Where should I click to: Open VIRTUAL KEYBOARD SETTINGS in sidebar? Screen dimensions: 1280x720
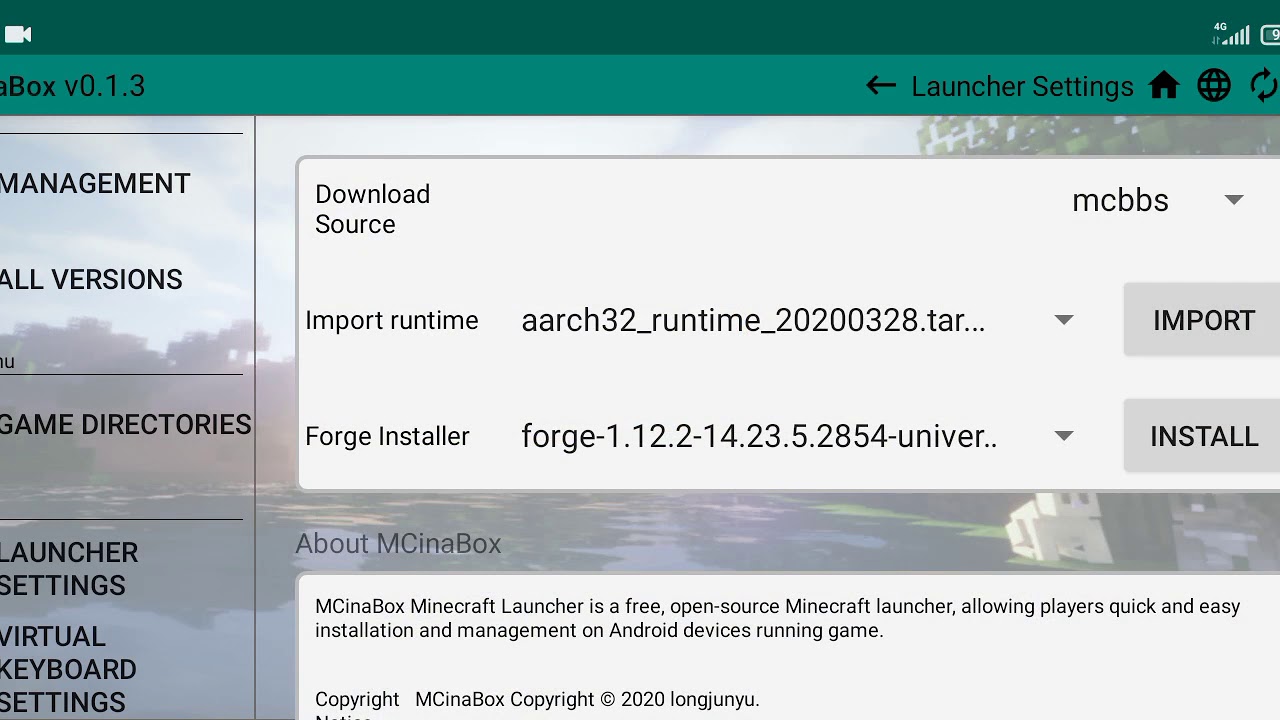(x=68, y=669)
